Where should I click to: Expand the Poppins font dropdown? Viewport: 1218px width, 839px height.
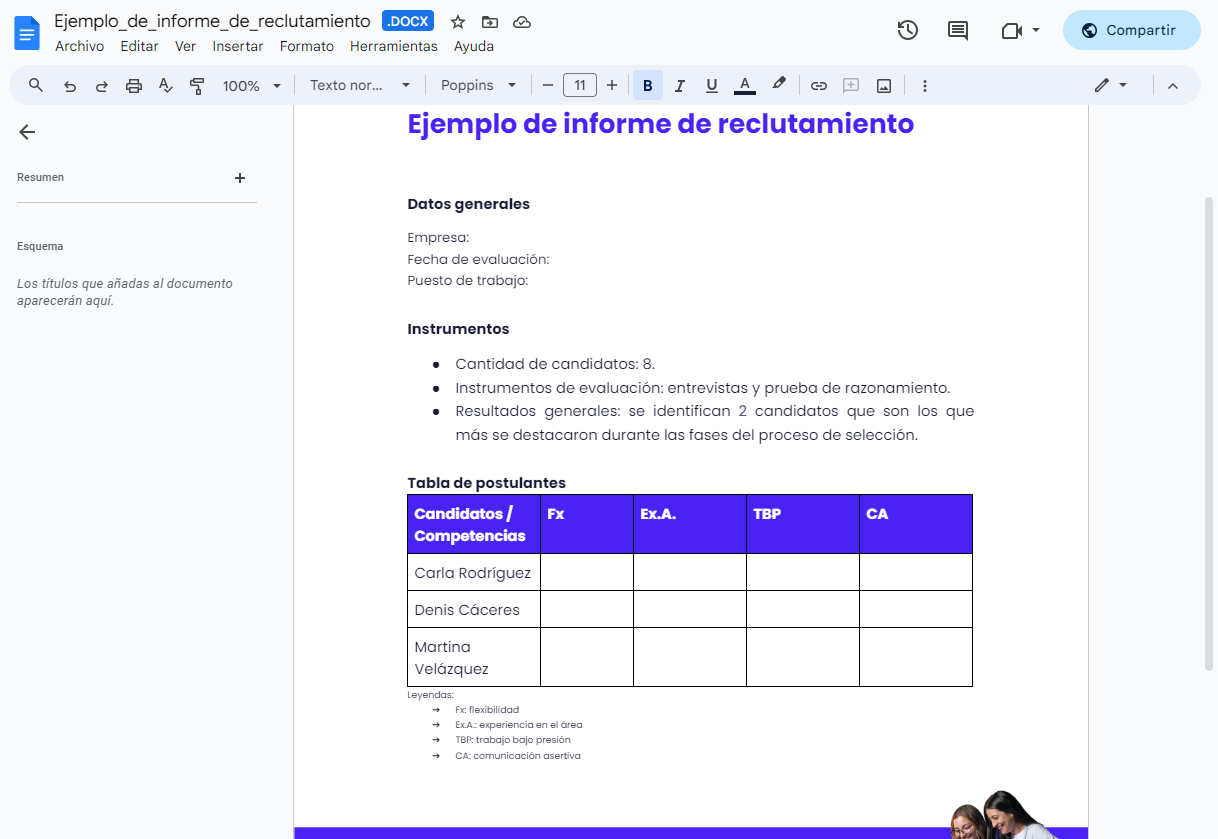click(479, 86)
